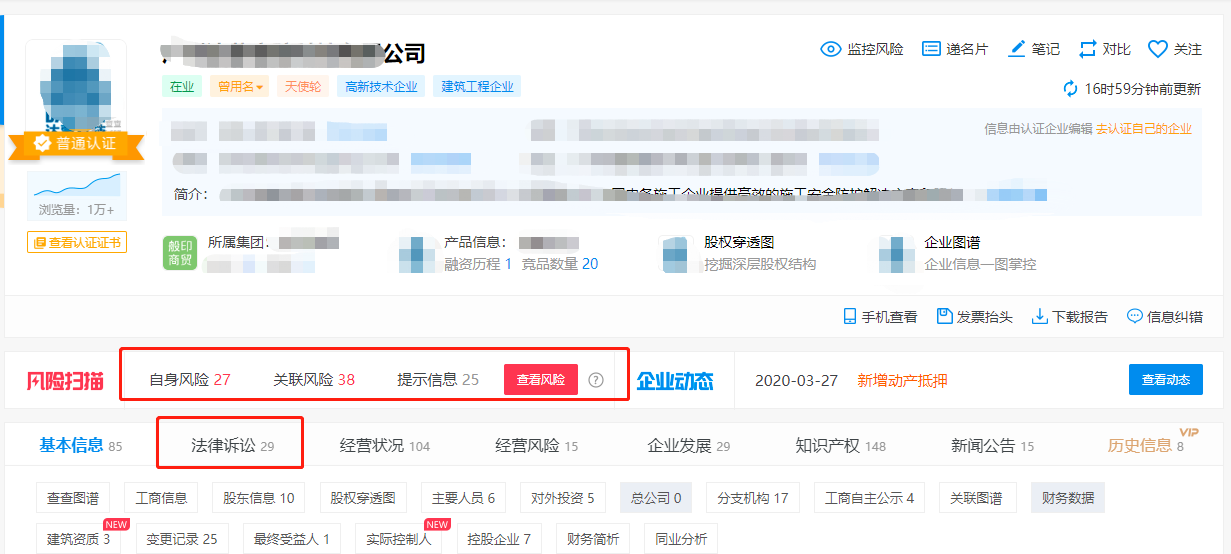This screenshot has width=1231, height=554.
Task: Expand the 曾用名 dropdown tag
Action: (x=241, y=87)
